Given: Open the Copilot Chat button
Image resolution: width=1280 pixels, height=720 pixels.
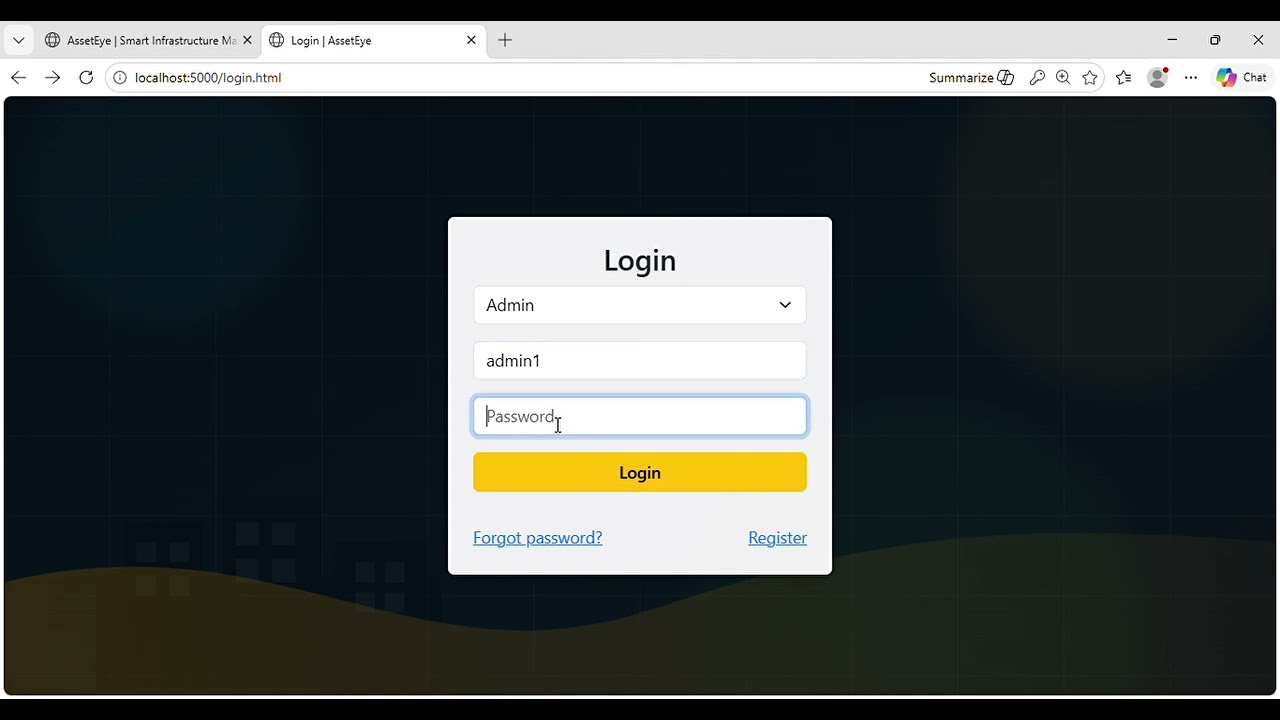Looking at the screenshot, I should click(1242, 78).
